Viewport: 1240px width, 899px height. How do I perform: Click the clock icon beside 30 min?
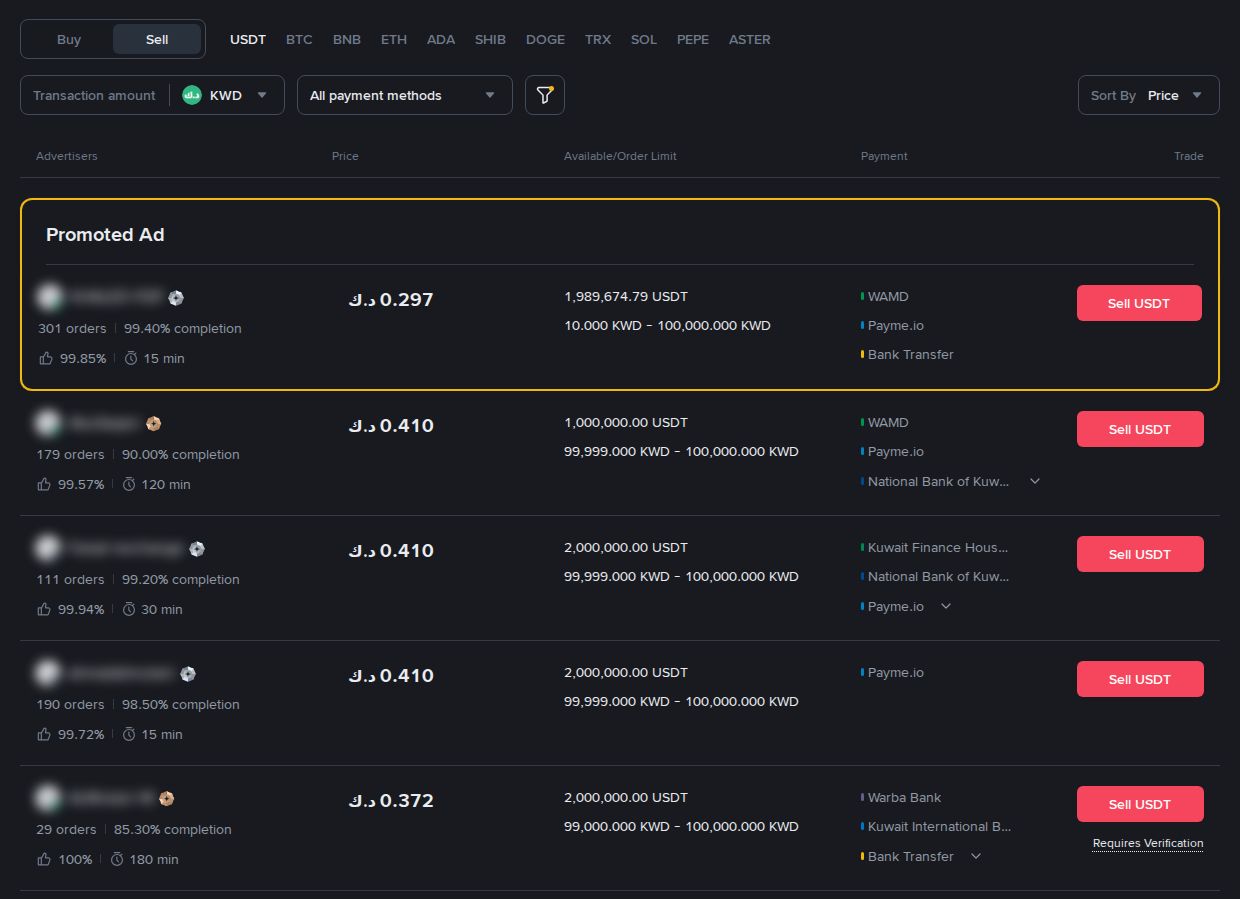[x=129, y=609]
